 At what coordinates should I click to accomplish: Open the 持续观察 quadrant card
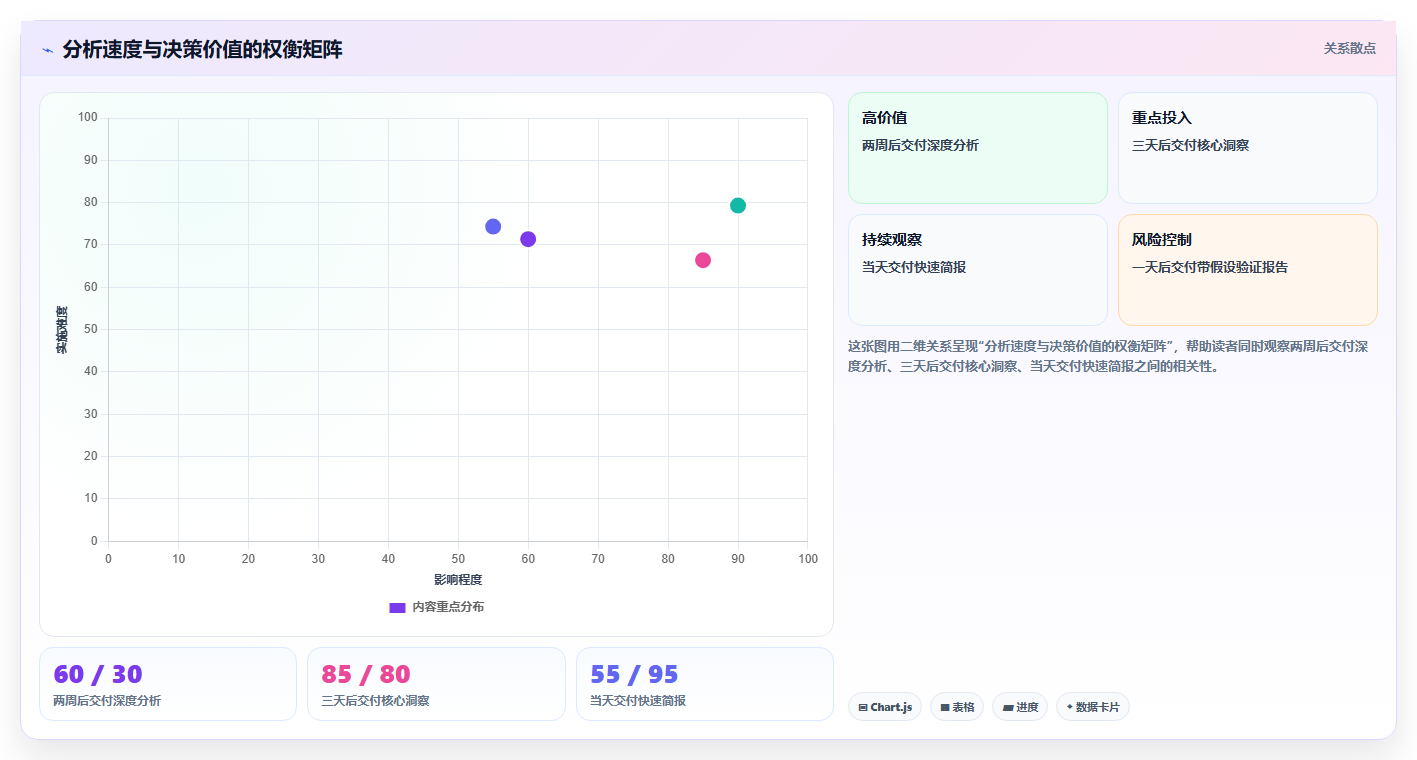pyautogui.click(x=978, y=270)
